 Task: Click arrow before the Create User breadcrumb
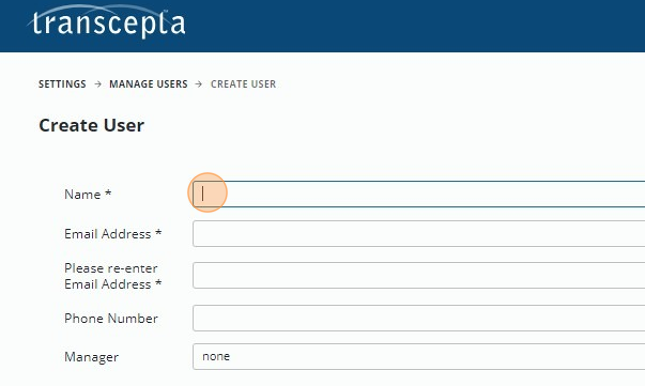199,84
